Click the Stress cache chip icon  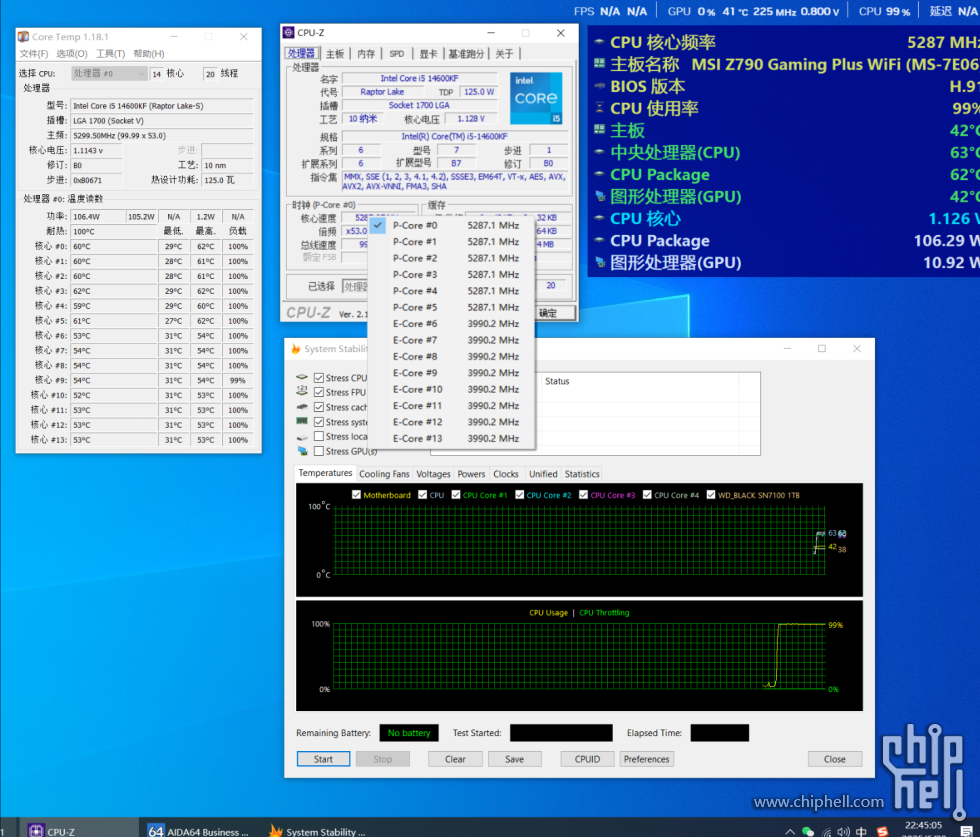click(302, 407)
